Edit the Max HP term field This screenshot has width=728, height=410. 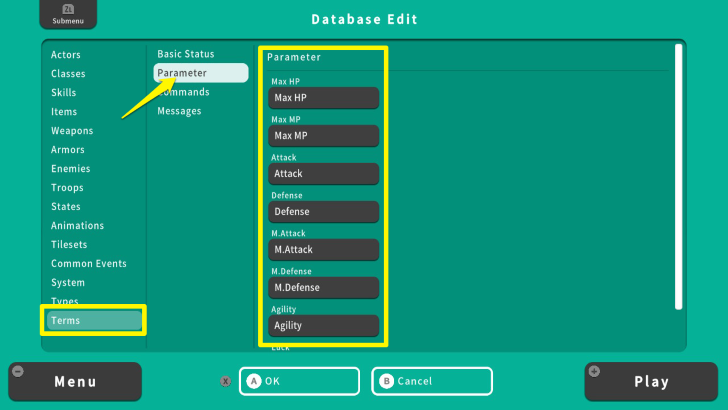(x=324, y=98)
